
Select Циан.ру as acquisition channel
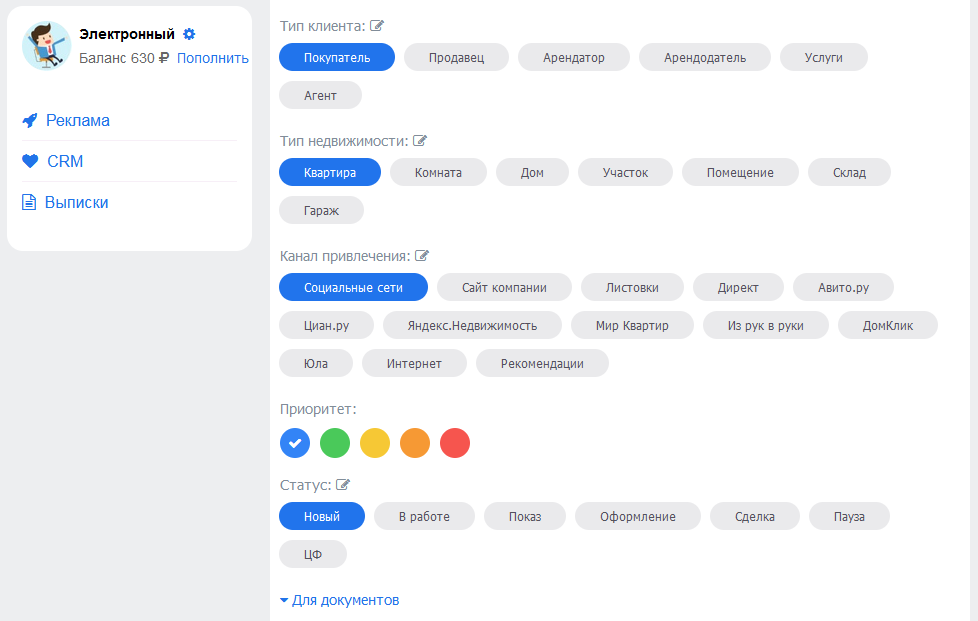point(326,325)
